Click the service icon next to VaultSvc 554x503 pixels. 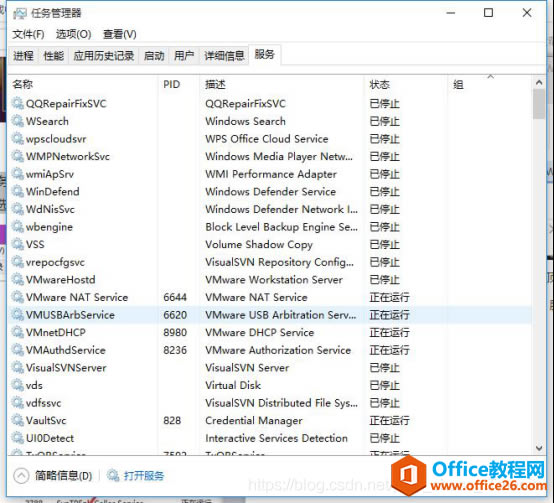coord(17,420)
